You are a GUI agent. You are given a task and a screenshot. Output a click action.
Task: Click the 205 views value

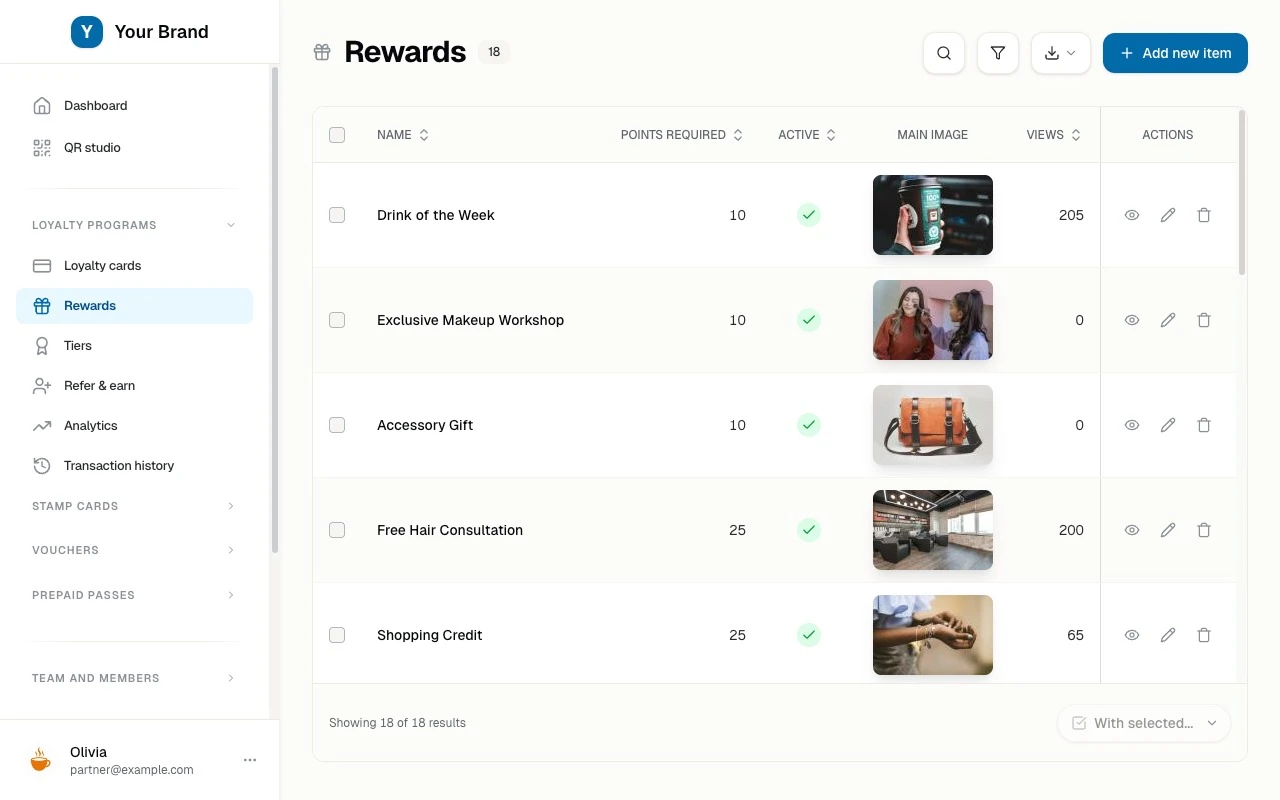[x=1071, y=215]
